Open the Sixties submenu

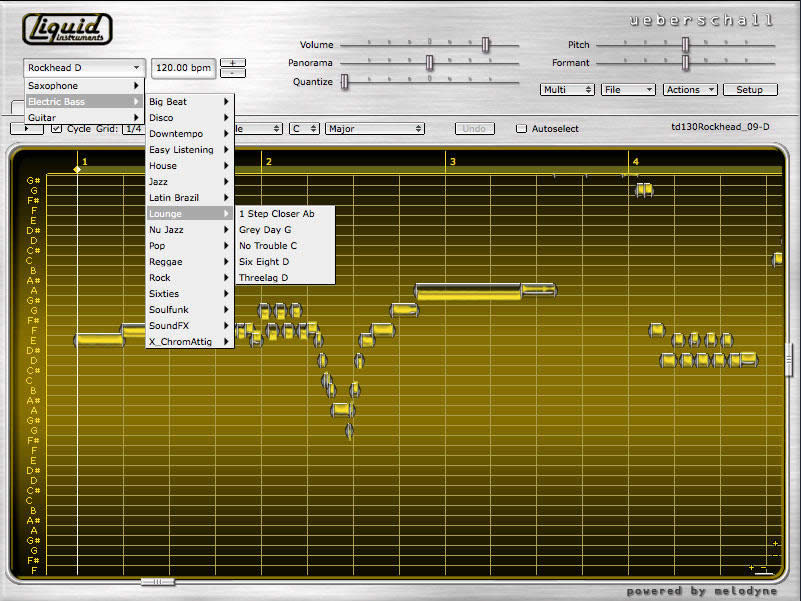(190, 294)
